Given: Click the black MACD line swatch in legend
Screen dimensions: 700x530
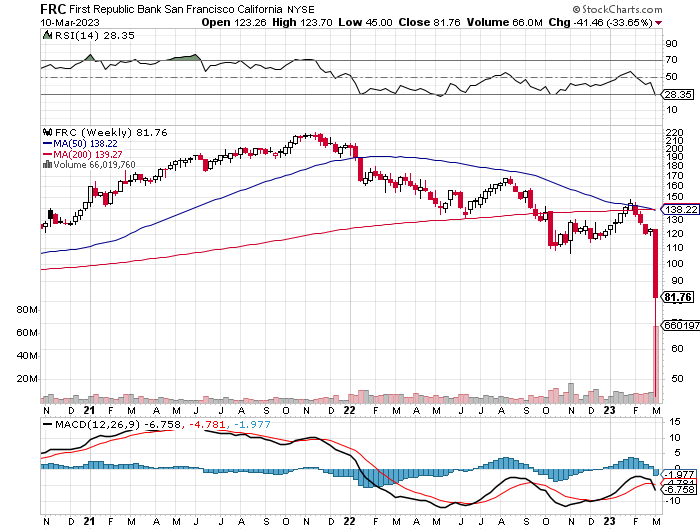Looking at the screenshot, I should (47, 425).
